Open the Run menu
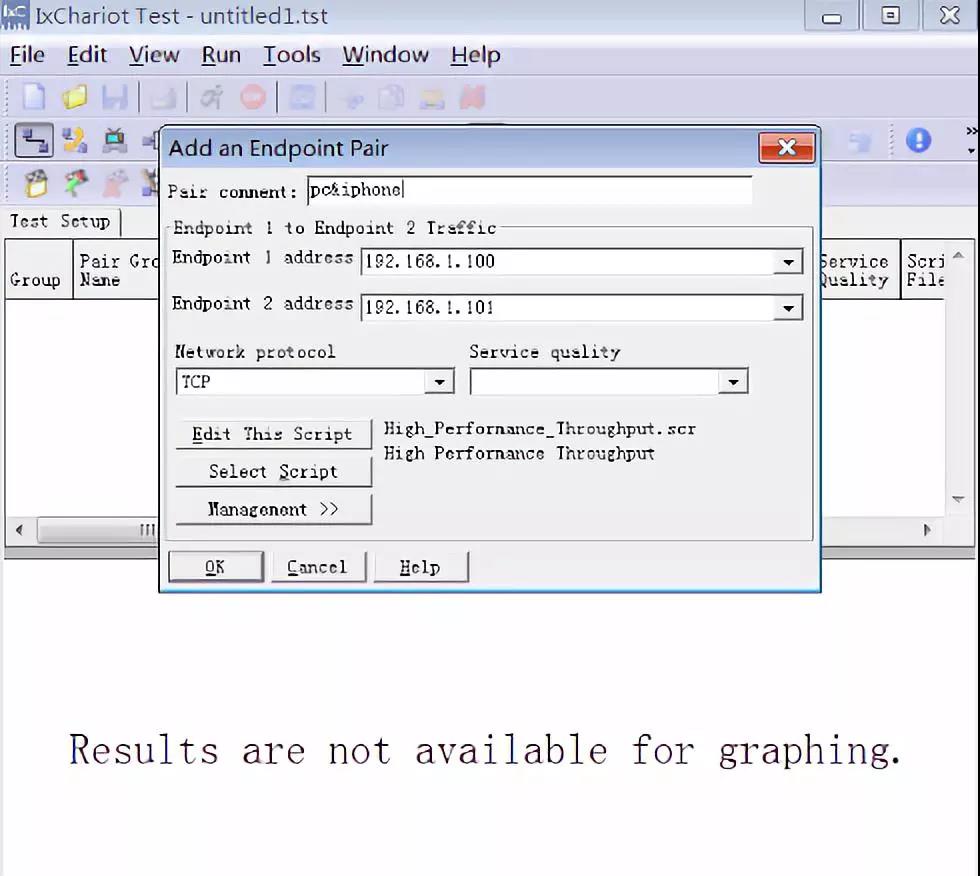The height and width of the screenshot is (876, 980). [221, 55]
